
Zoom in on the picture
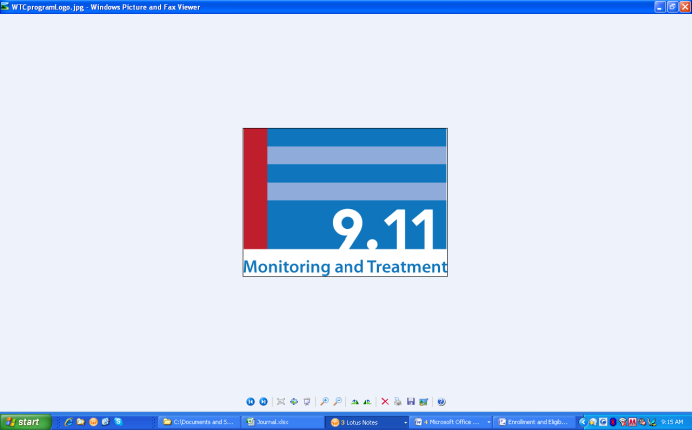[324, 401]
